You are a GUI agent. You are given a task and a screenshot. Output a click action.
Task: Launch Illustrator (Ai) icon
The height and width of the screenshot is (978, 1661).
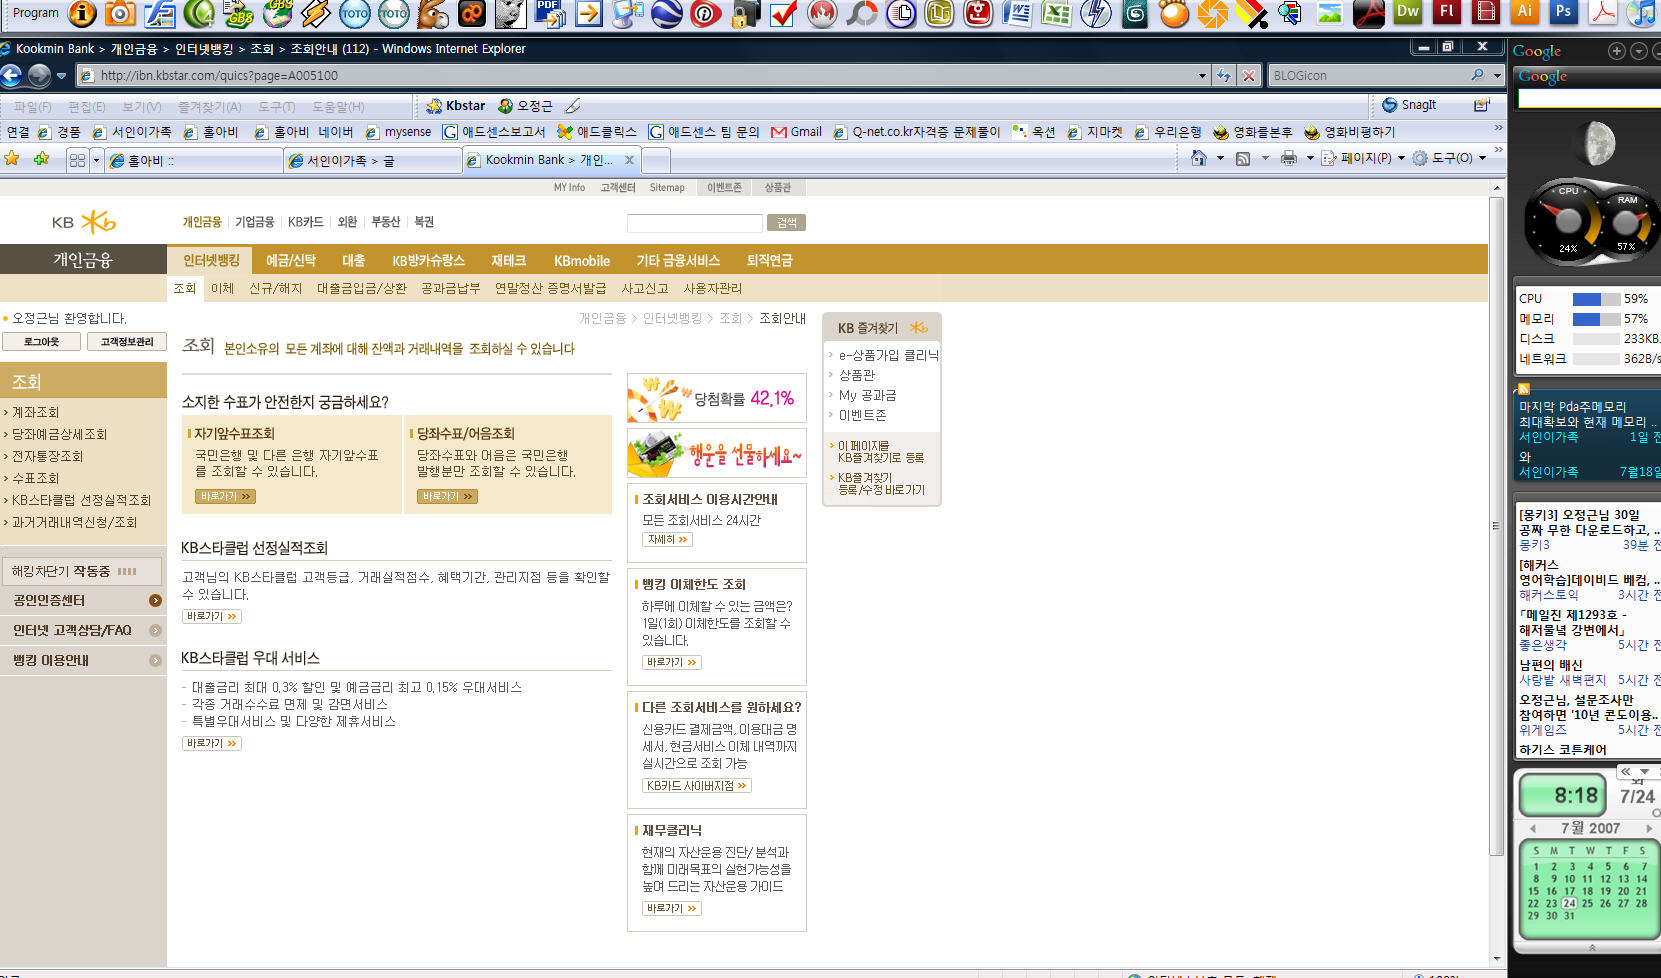[1525, 13]
